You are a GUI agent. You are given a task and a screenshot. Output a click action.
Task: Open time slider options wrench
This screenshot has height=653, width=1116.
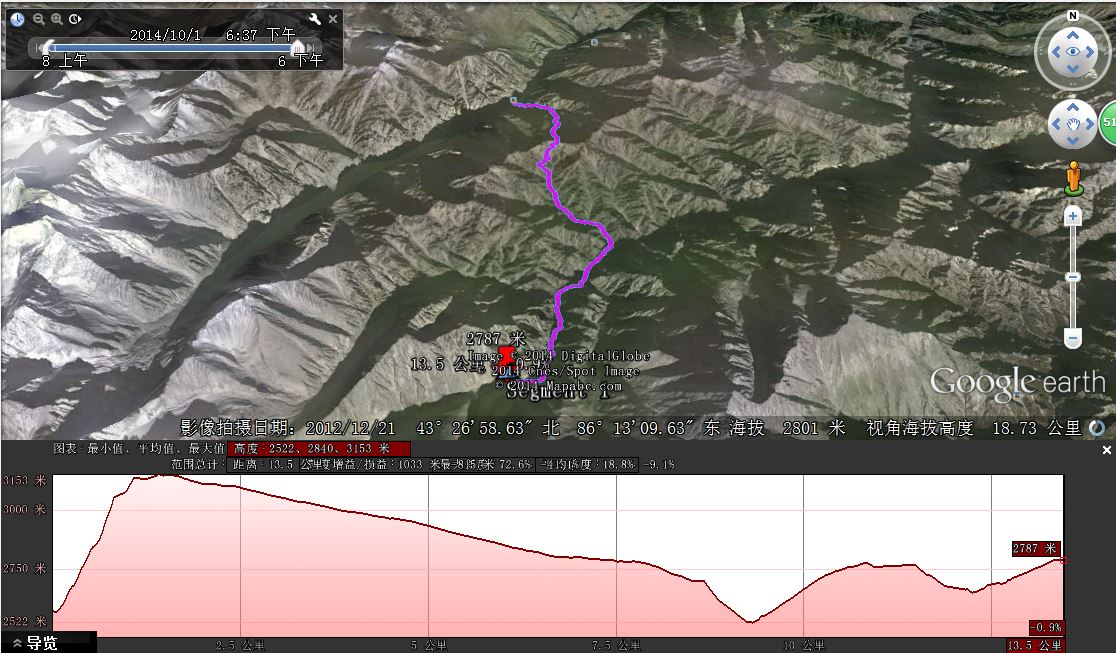coord(315,19)
